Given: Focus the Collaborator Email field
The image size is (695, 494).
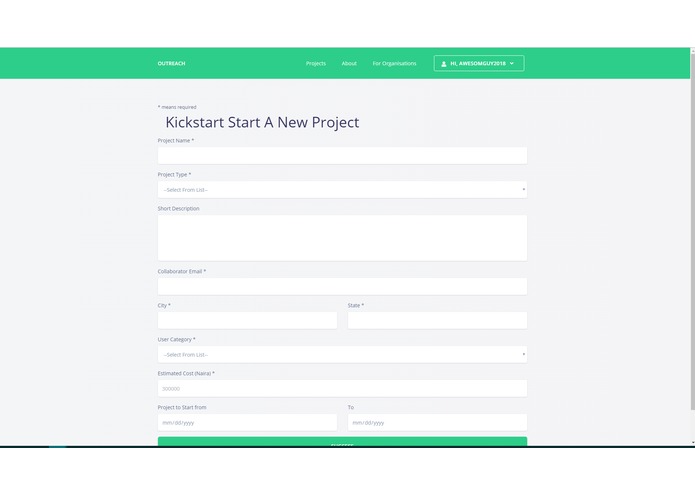Looking at the screenshot, I should tap(342, 286).
